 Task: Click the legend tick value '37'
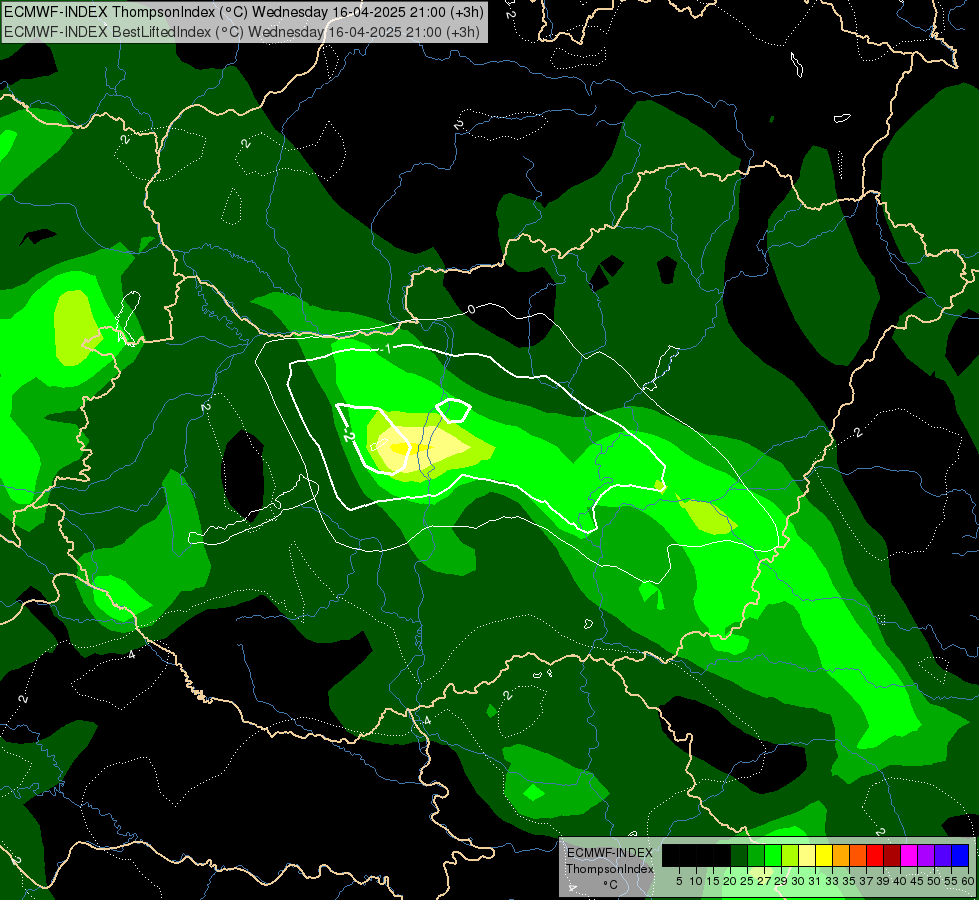click(x=865, y=881)
